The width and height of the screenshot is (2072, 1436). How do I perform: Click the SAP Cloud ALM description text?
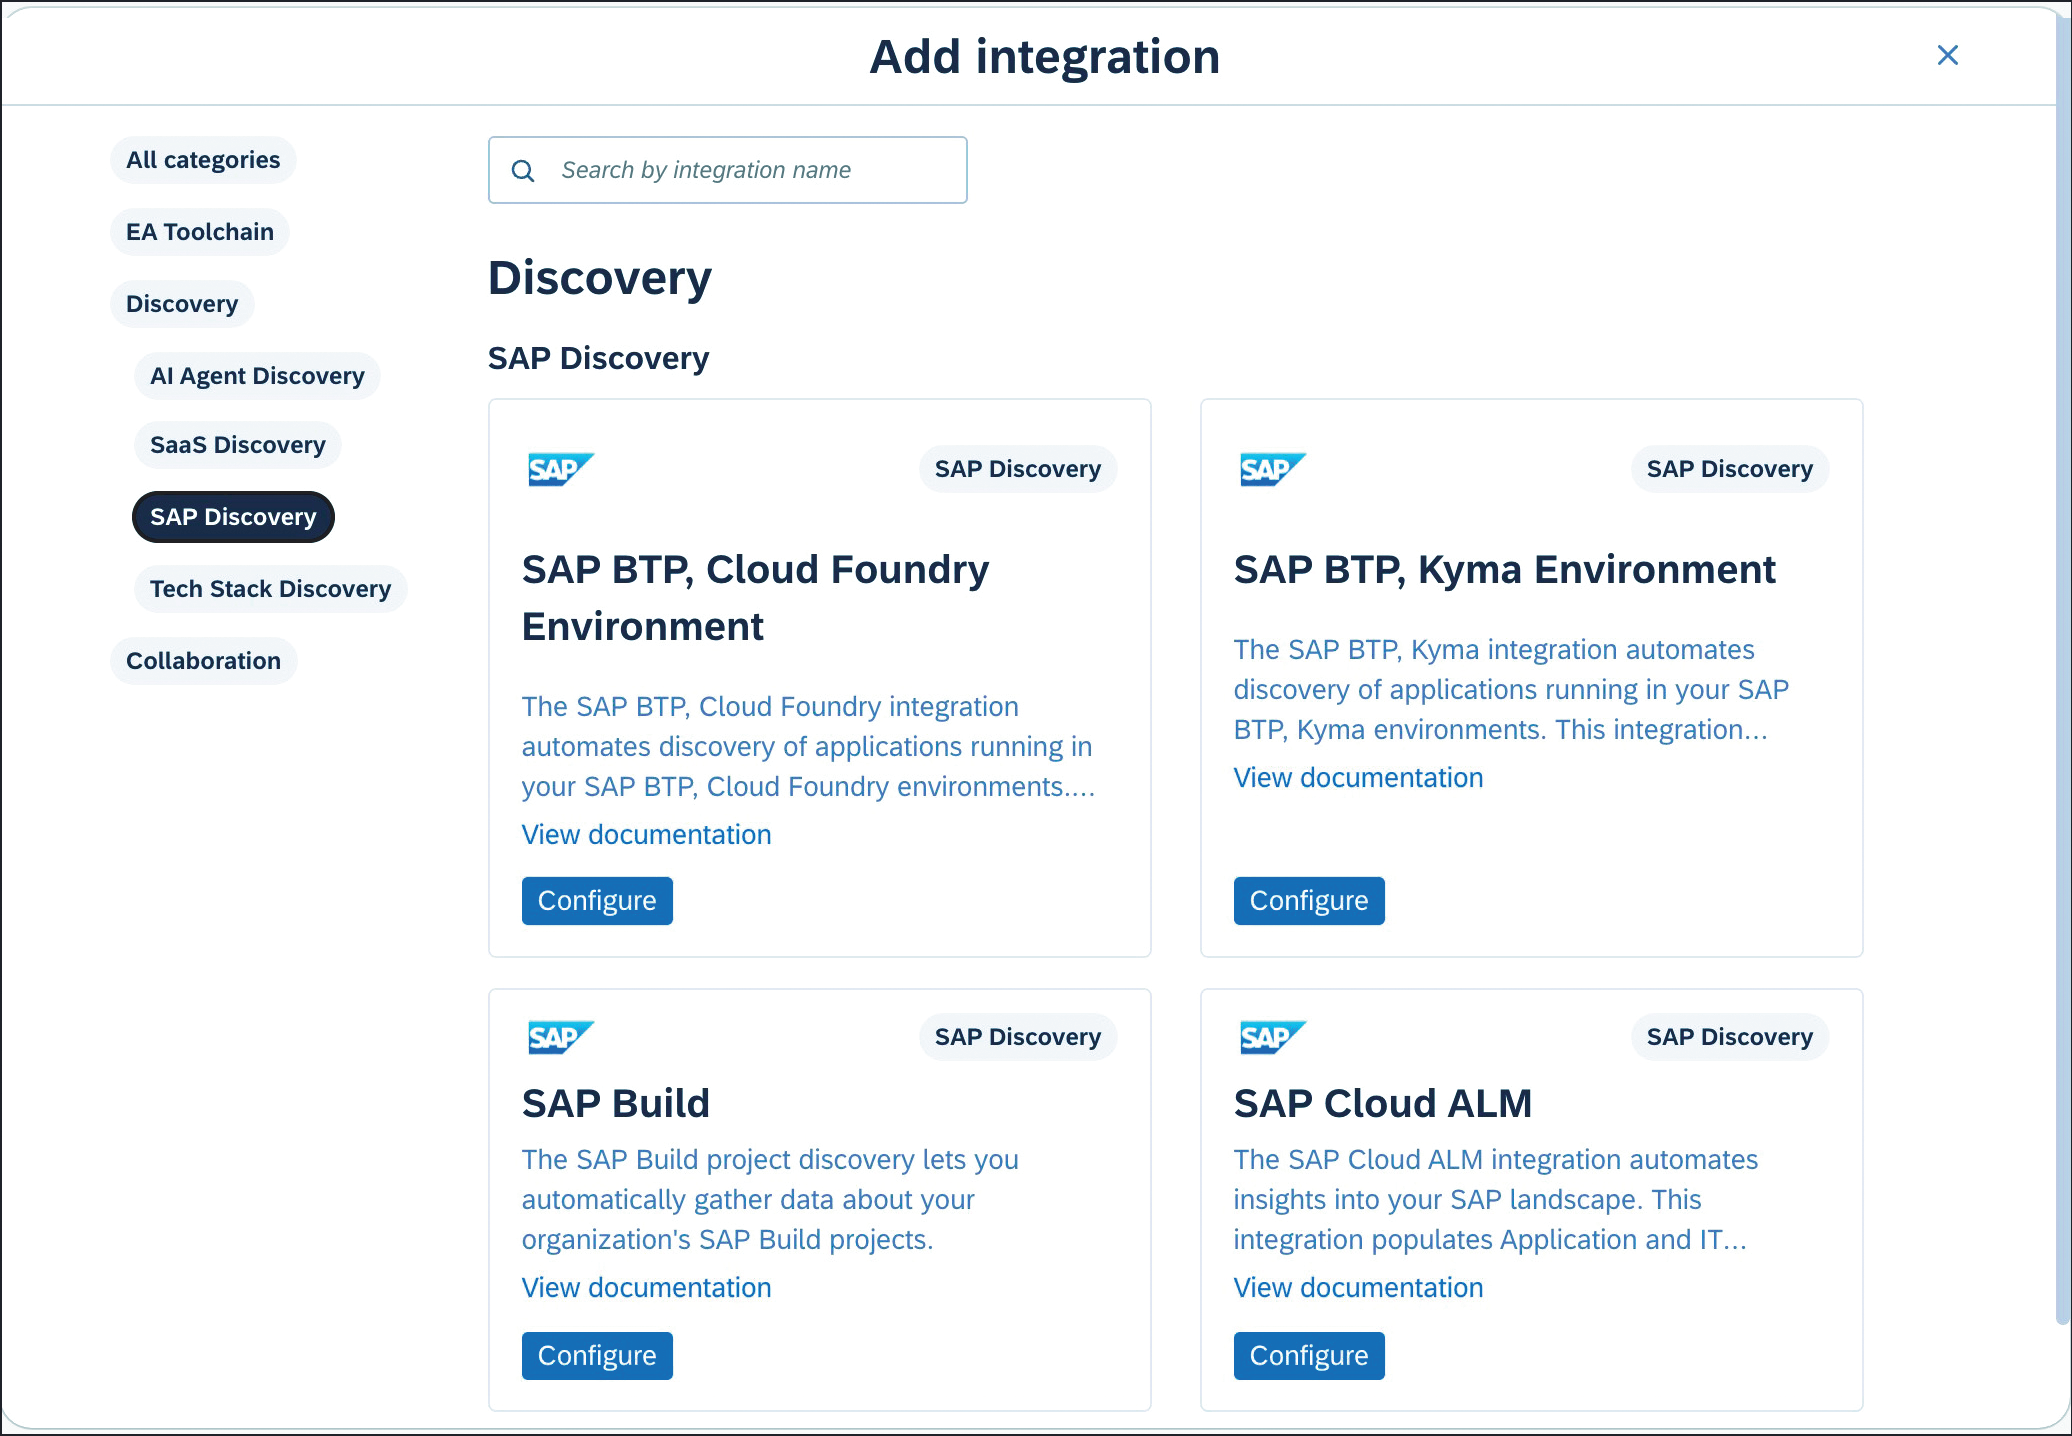point(1495,1200)
